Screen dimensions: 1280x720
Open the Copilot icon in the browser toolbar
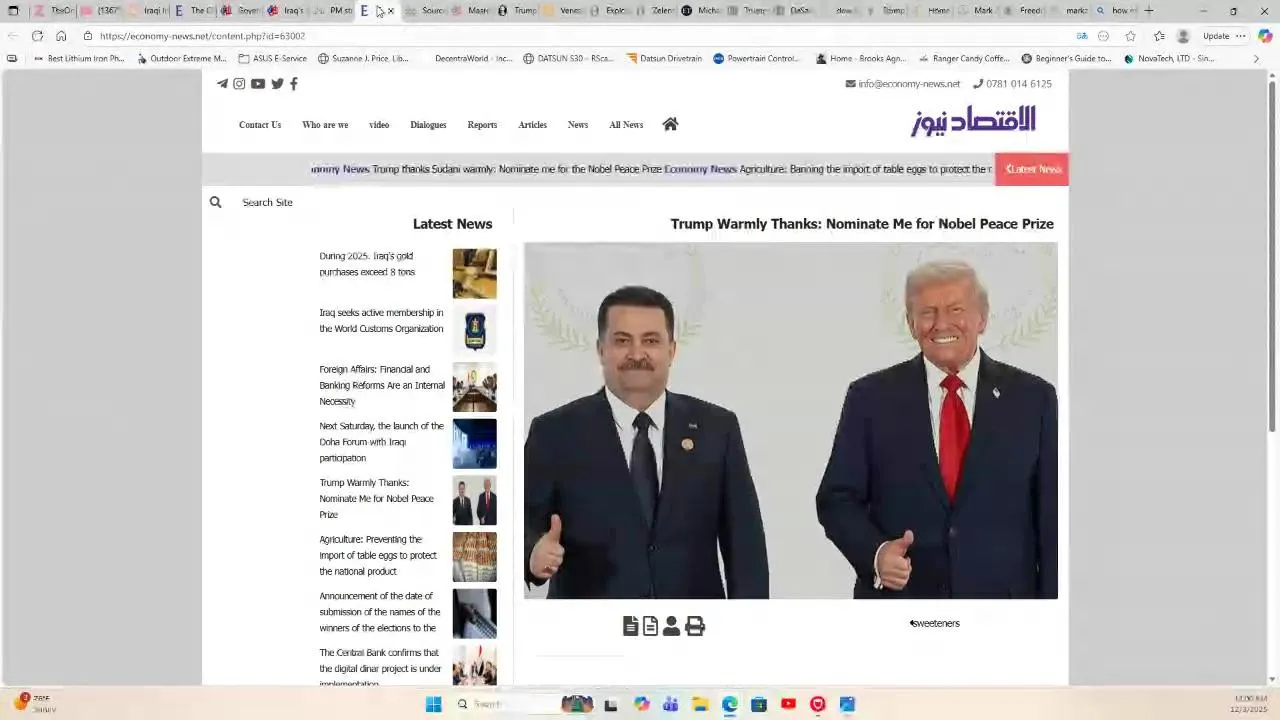pyautogui.click(x=1265, y=36)
